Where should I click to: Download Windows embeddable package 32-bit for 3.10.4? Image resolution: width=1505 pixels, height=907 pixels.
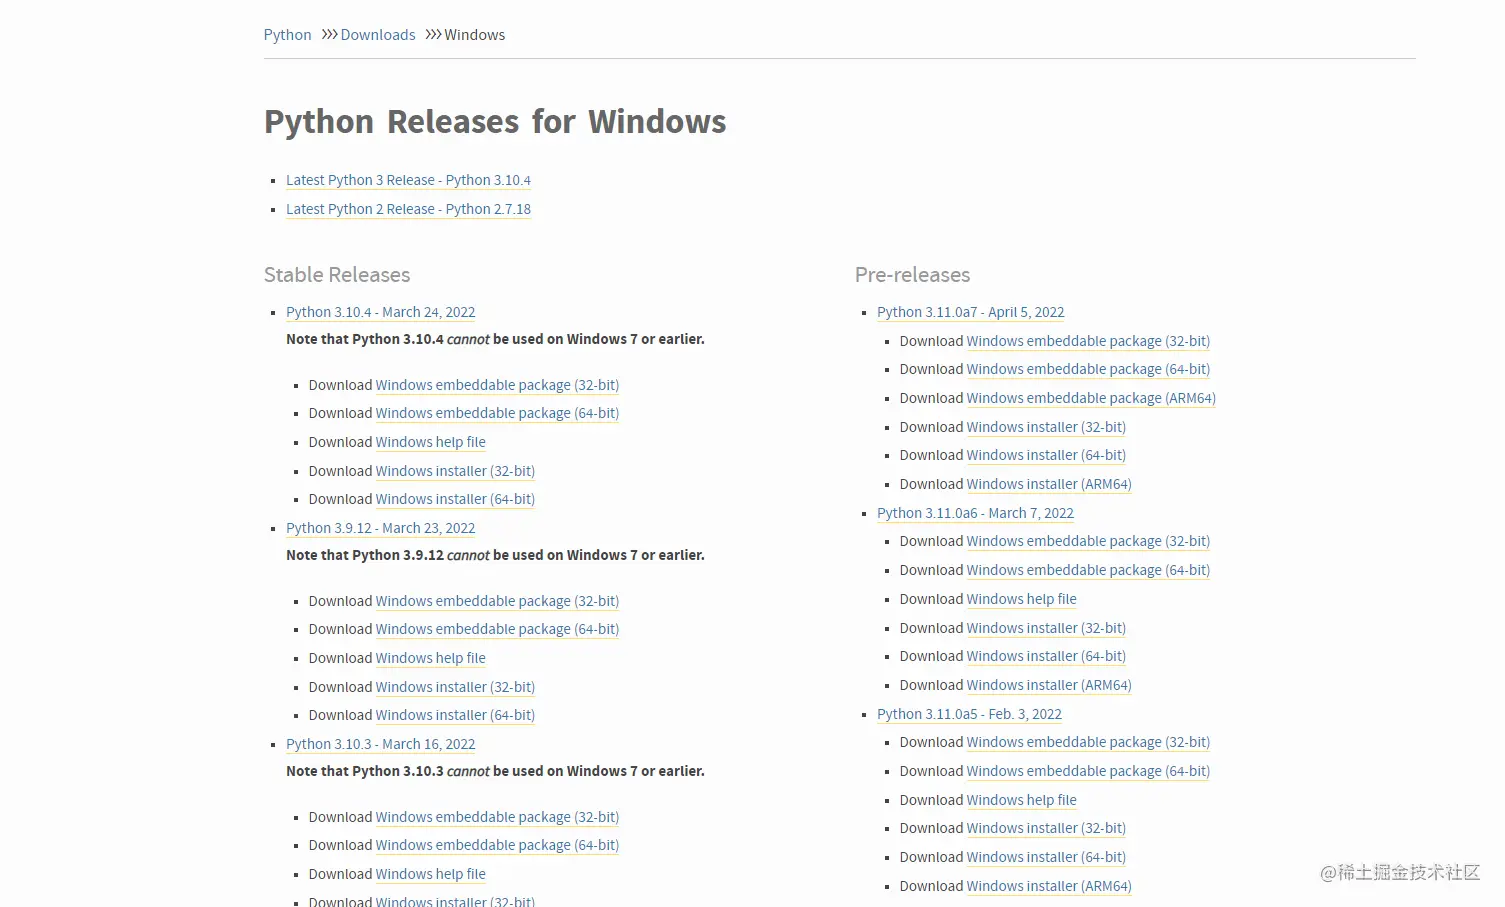coord(497,385)
